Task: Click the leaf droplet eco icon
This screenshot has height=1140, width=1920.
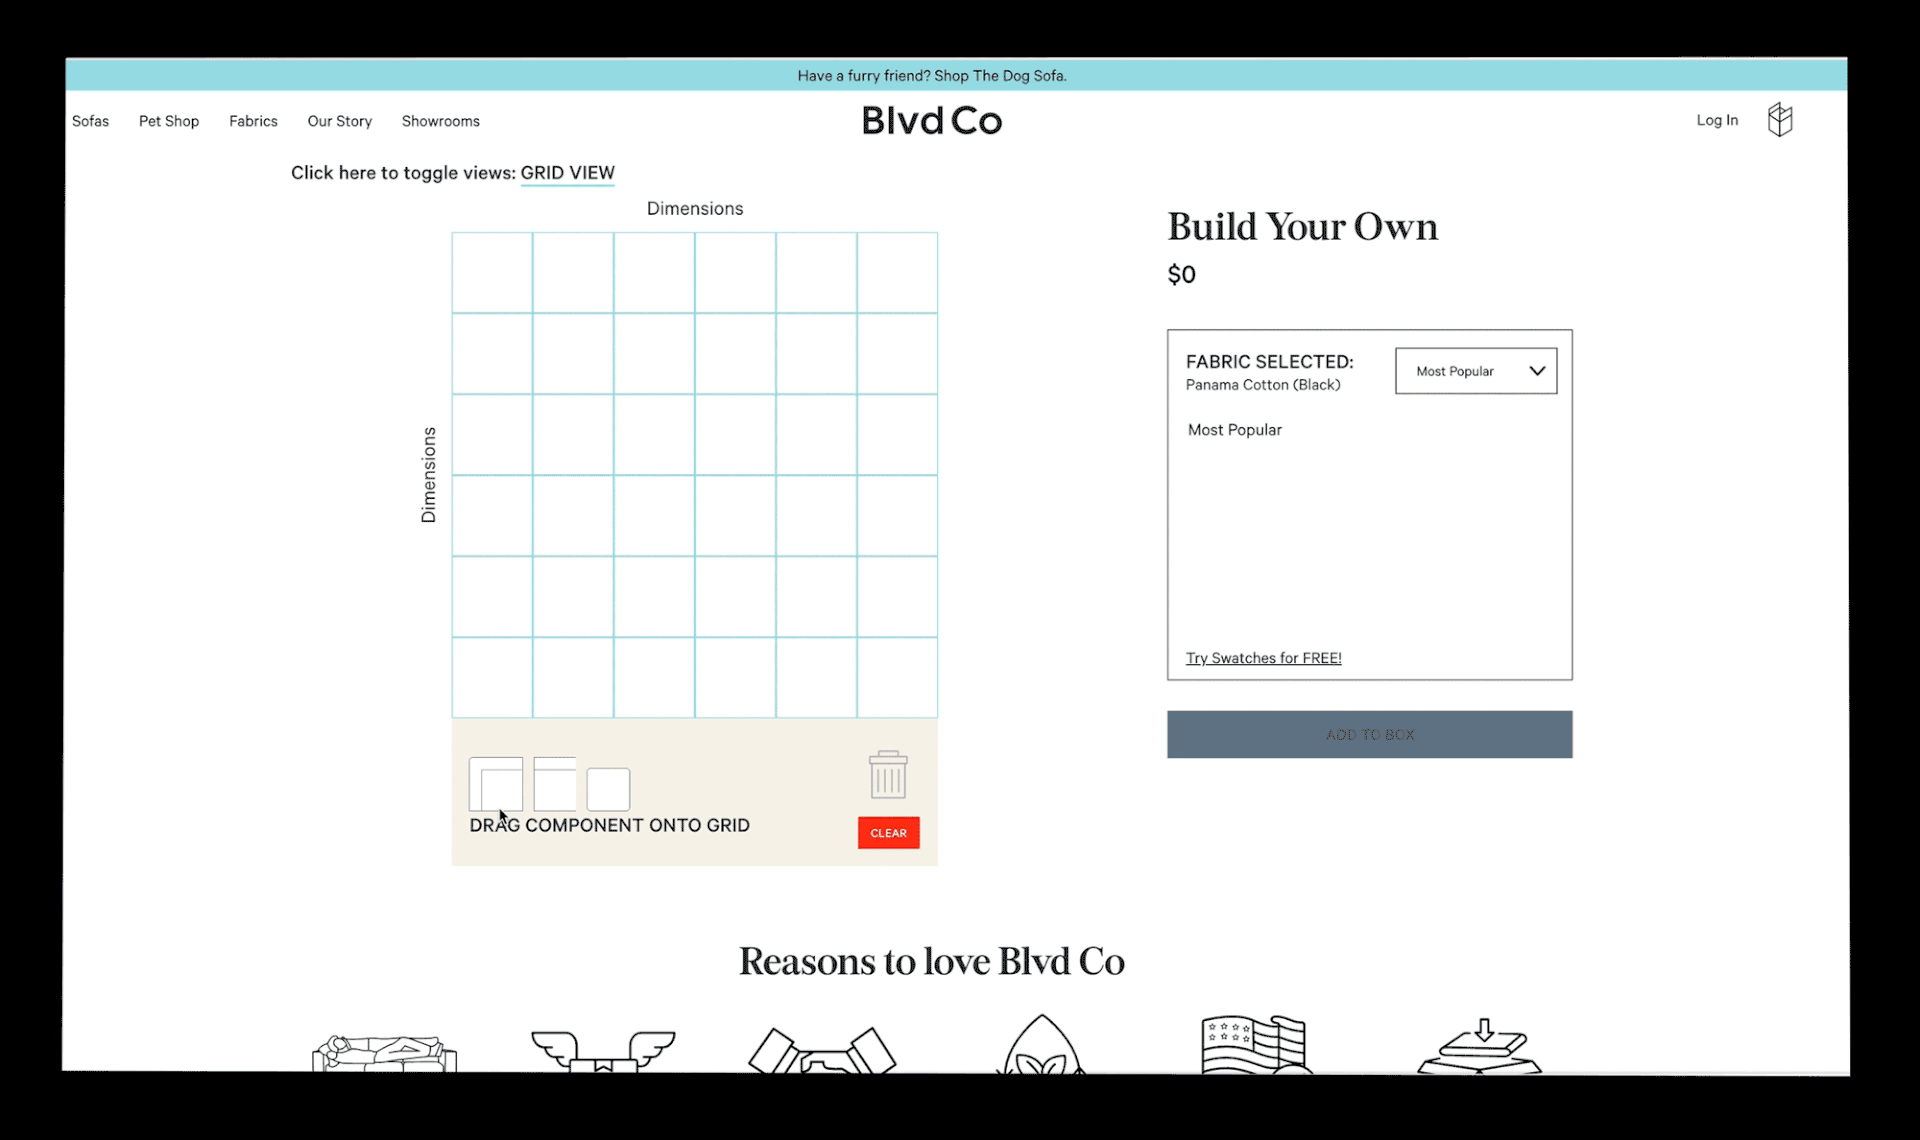Action: [1041, 1044]
